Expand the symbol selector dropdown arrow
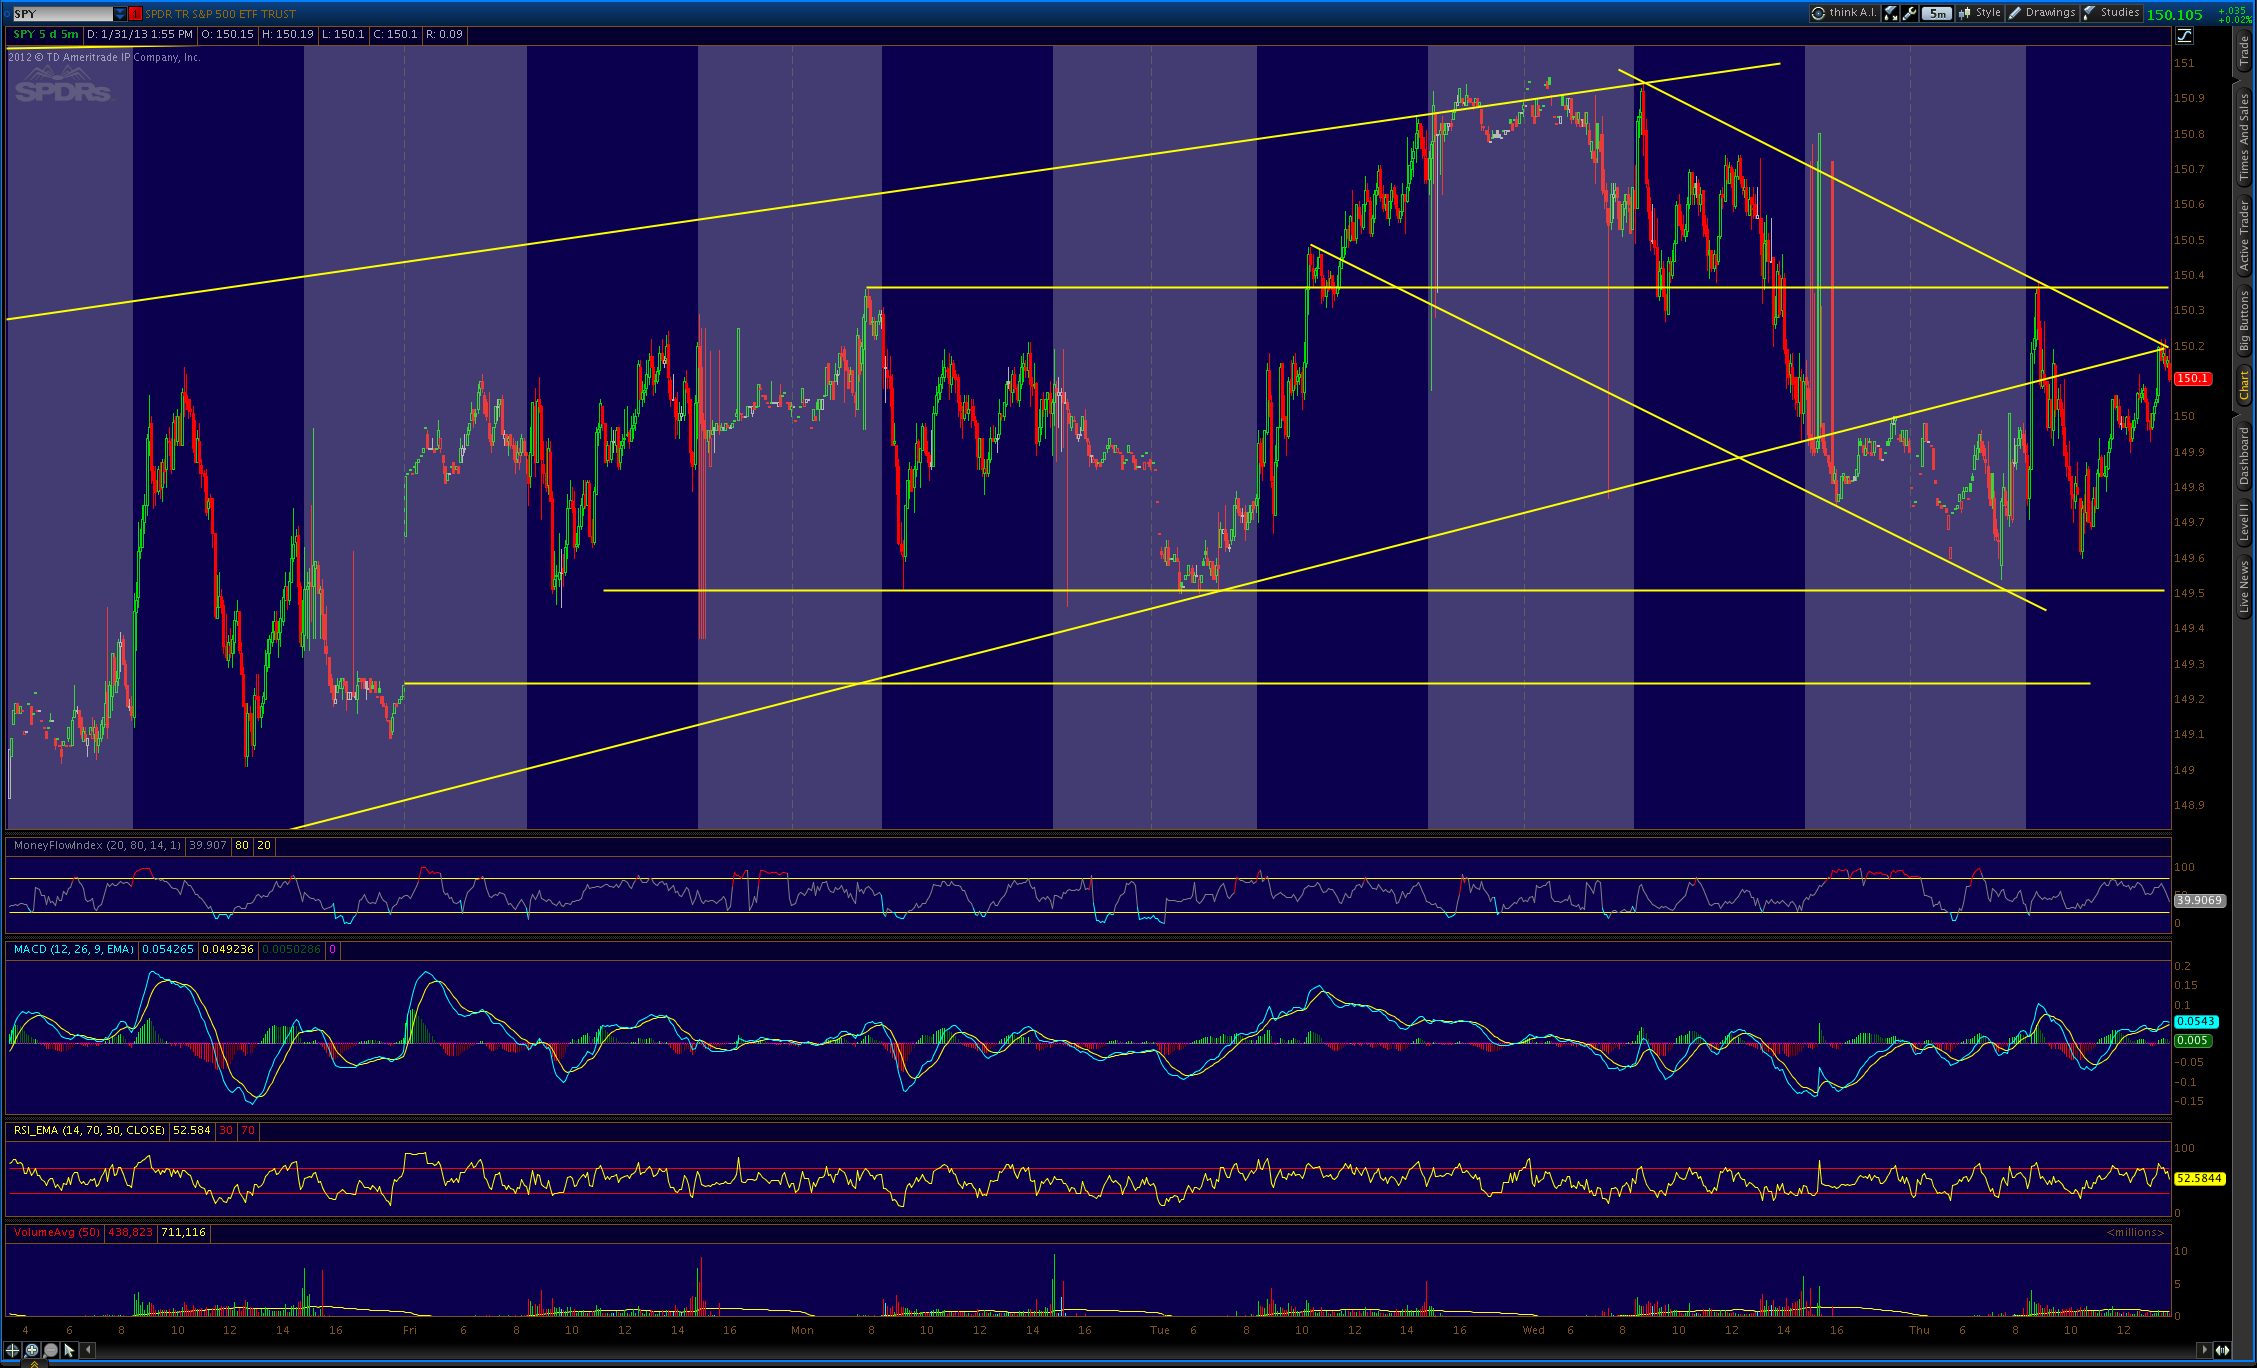 click(x=120, y=14)
